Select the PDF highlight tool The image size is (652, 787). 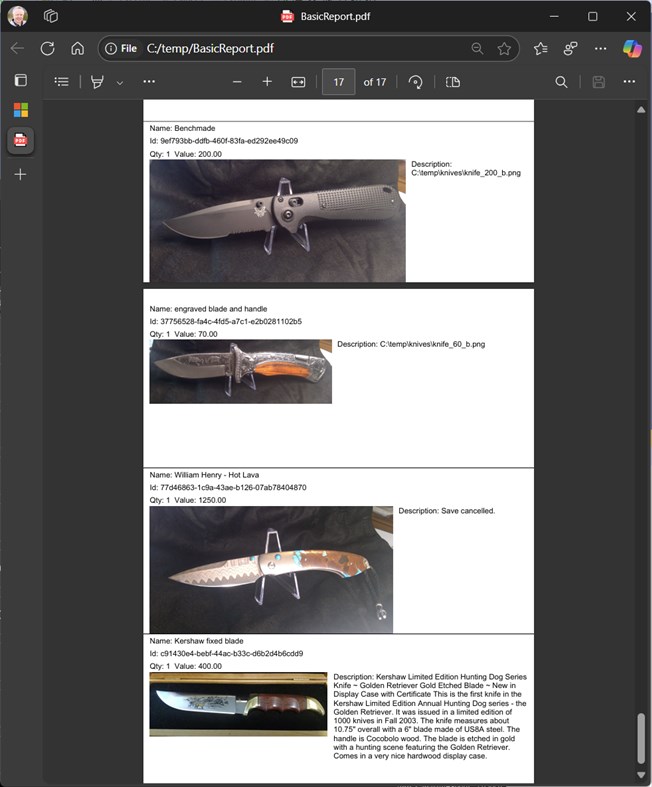pyautogui.click(x=97, y=82)
